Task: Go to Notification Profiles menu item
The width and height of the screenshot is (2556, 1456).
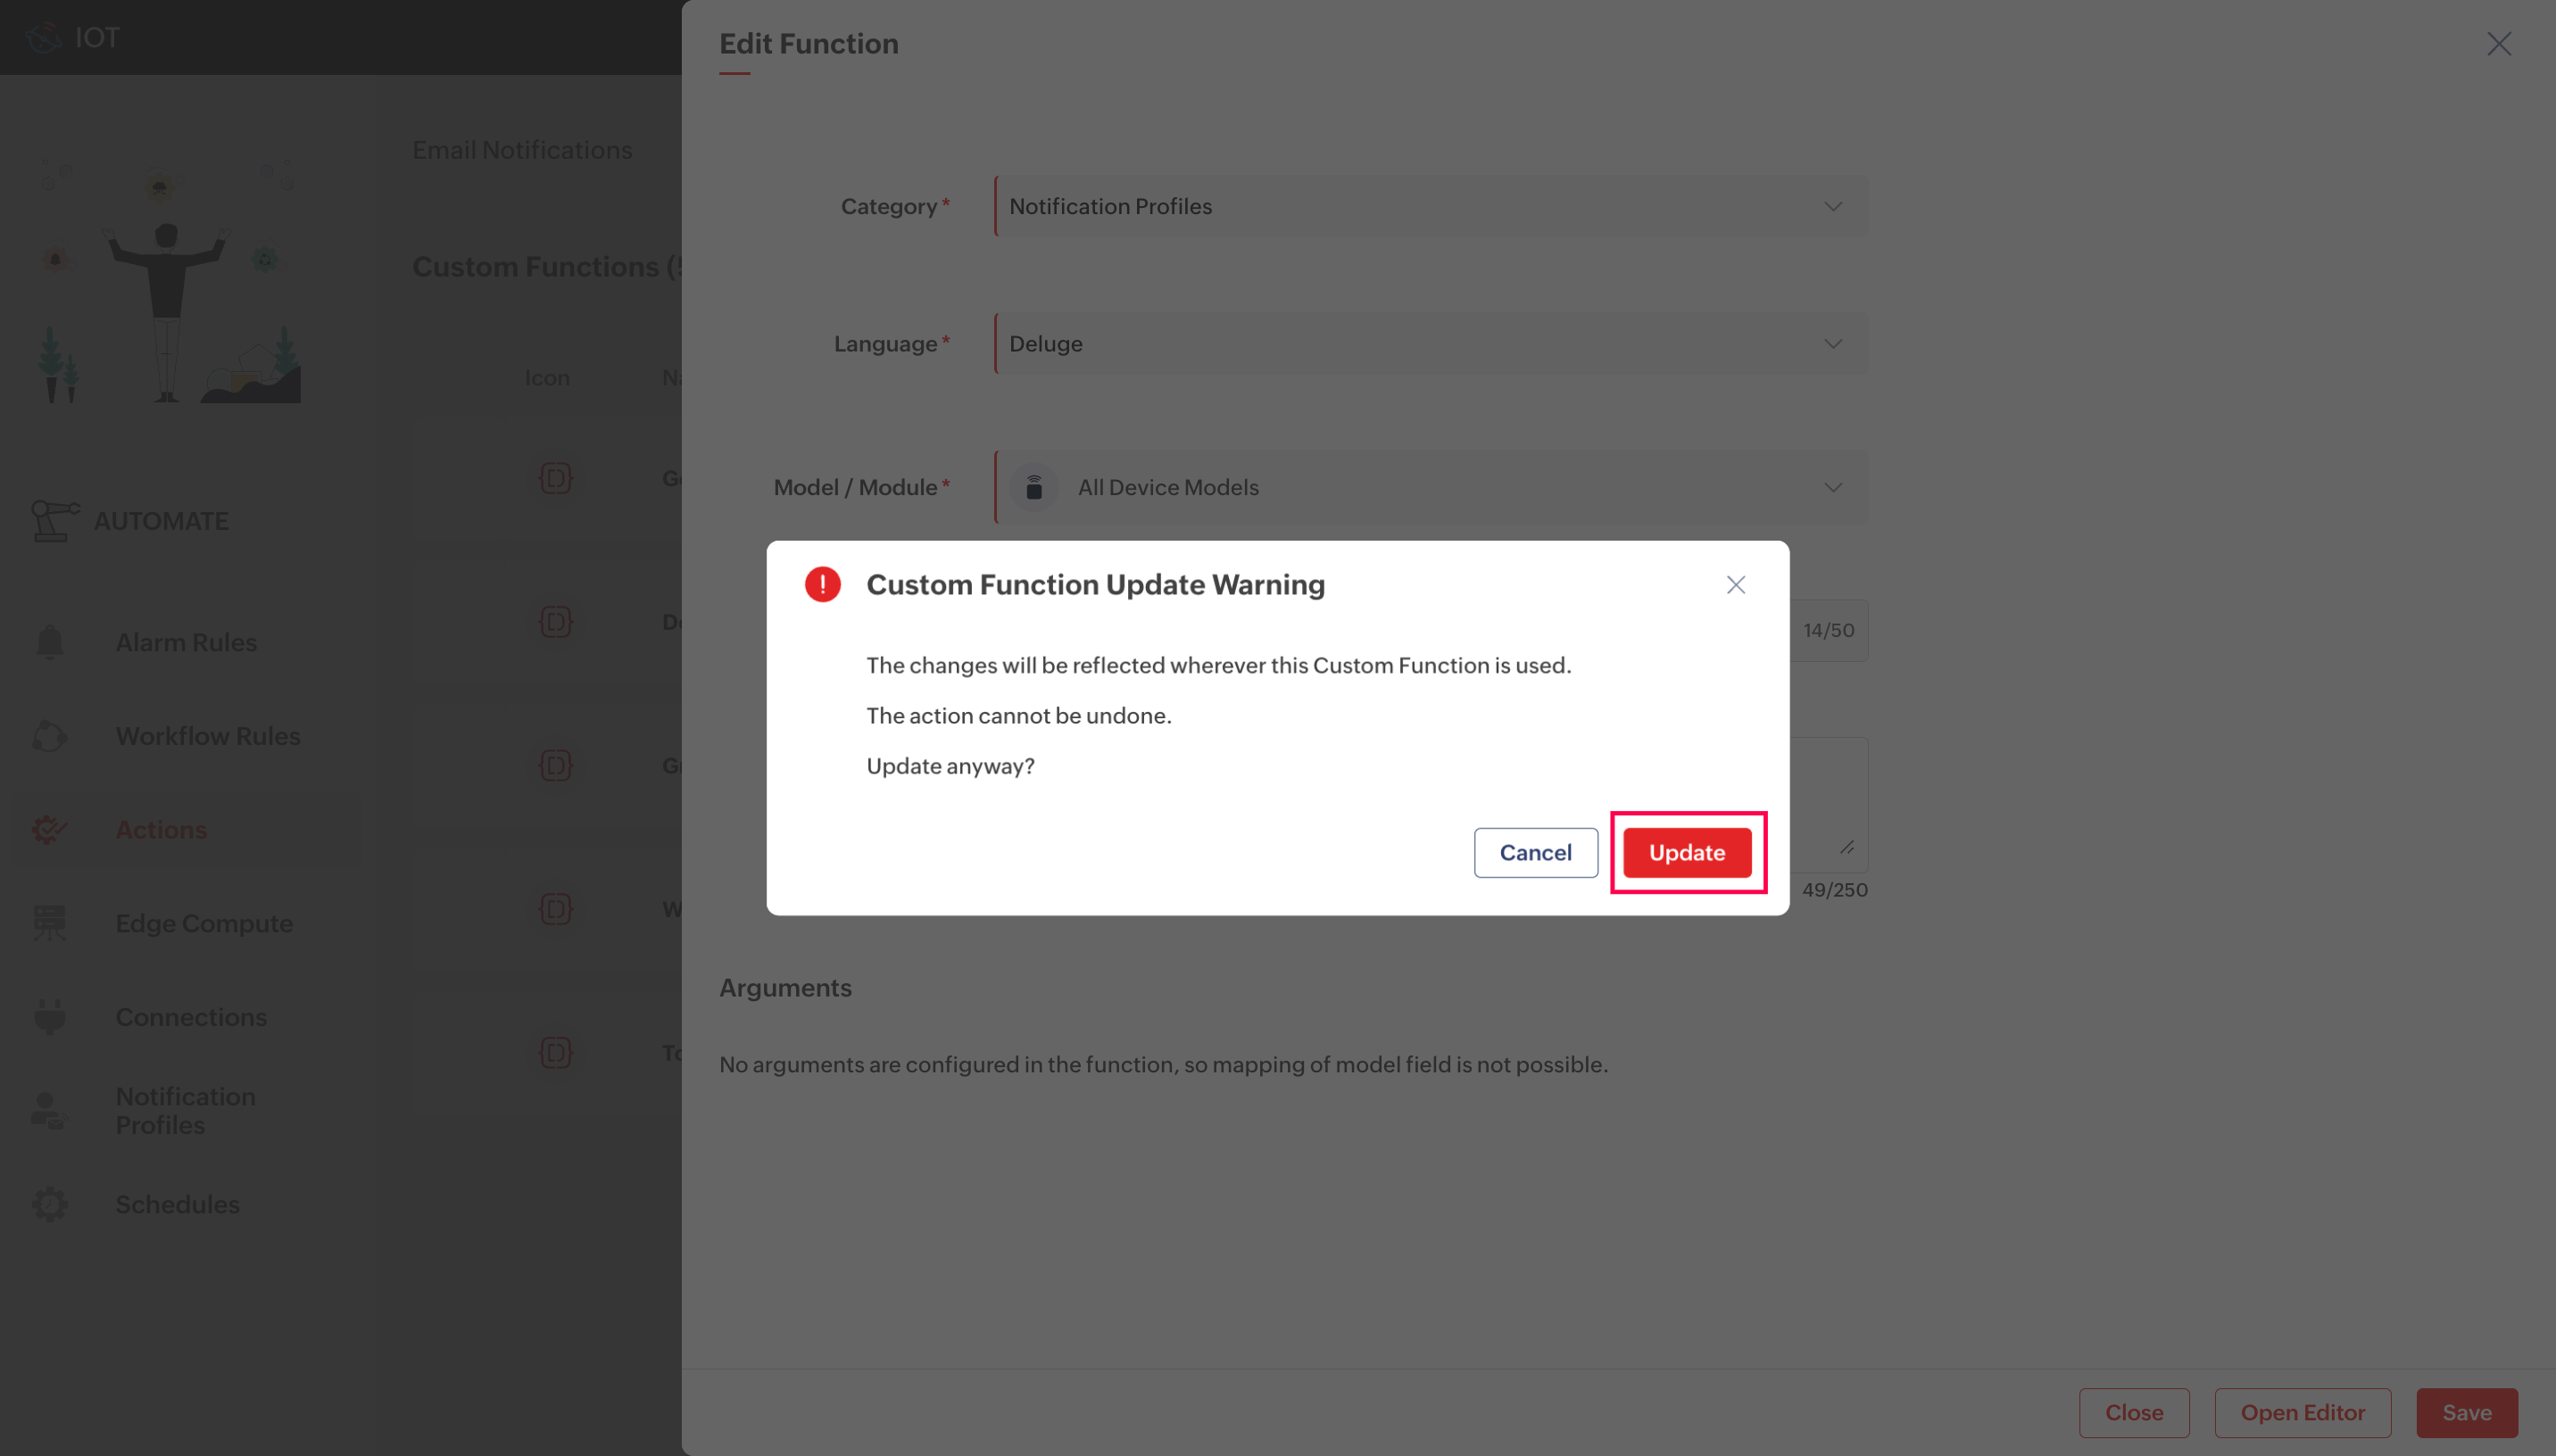Action: pyautogui.click(x=185, y=1110)
